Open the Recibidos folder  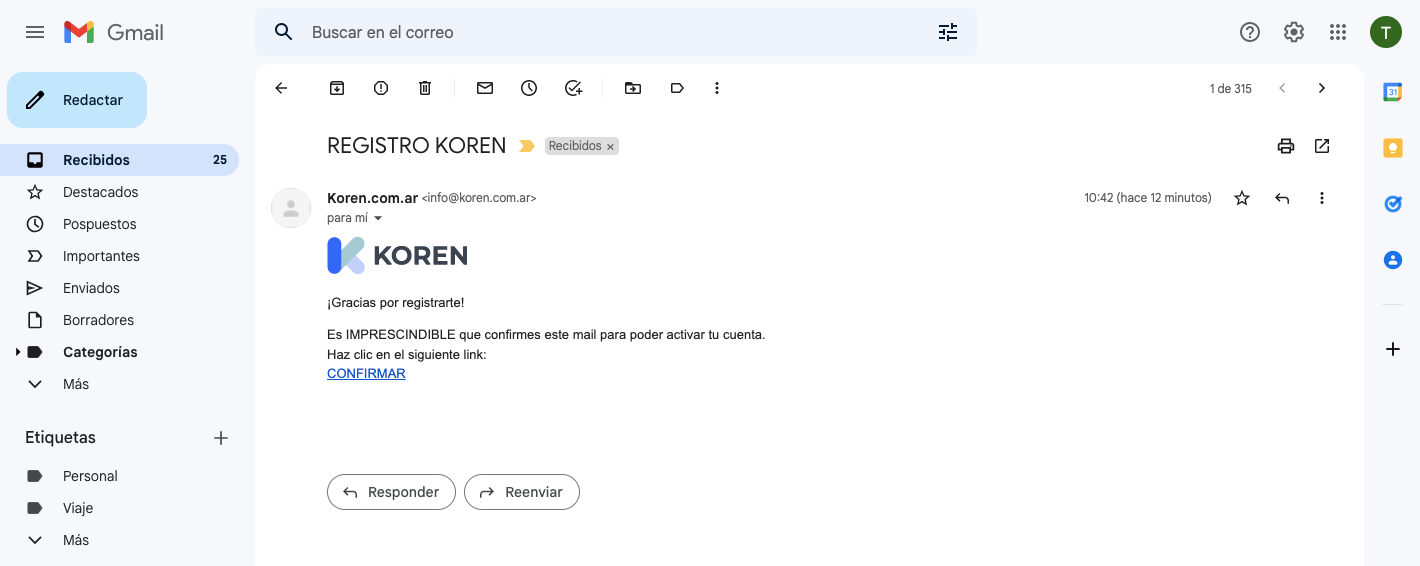click(120, 160)
